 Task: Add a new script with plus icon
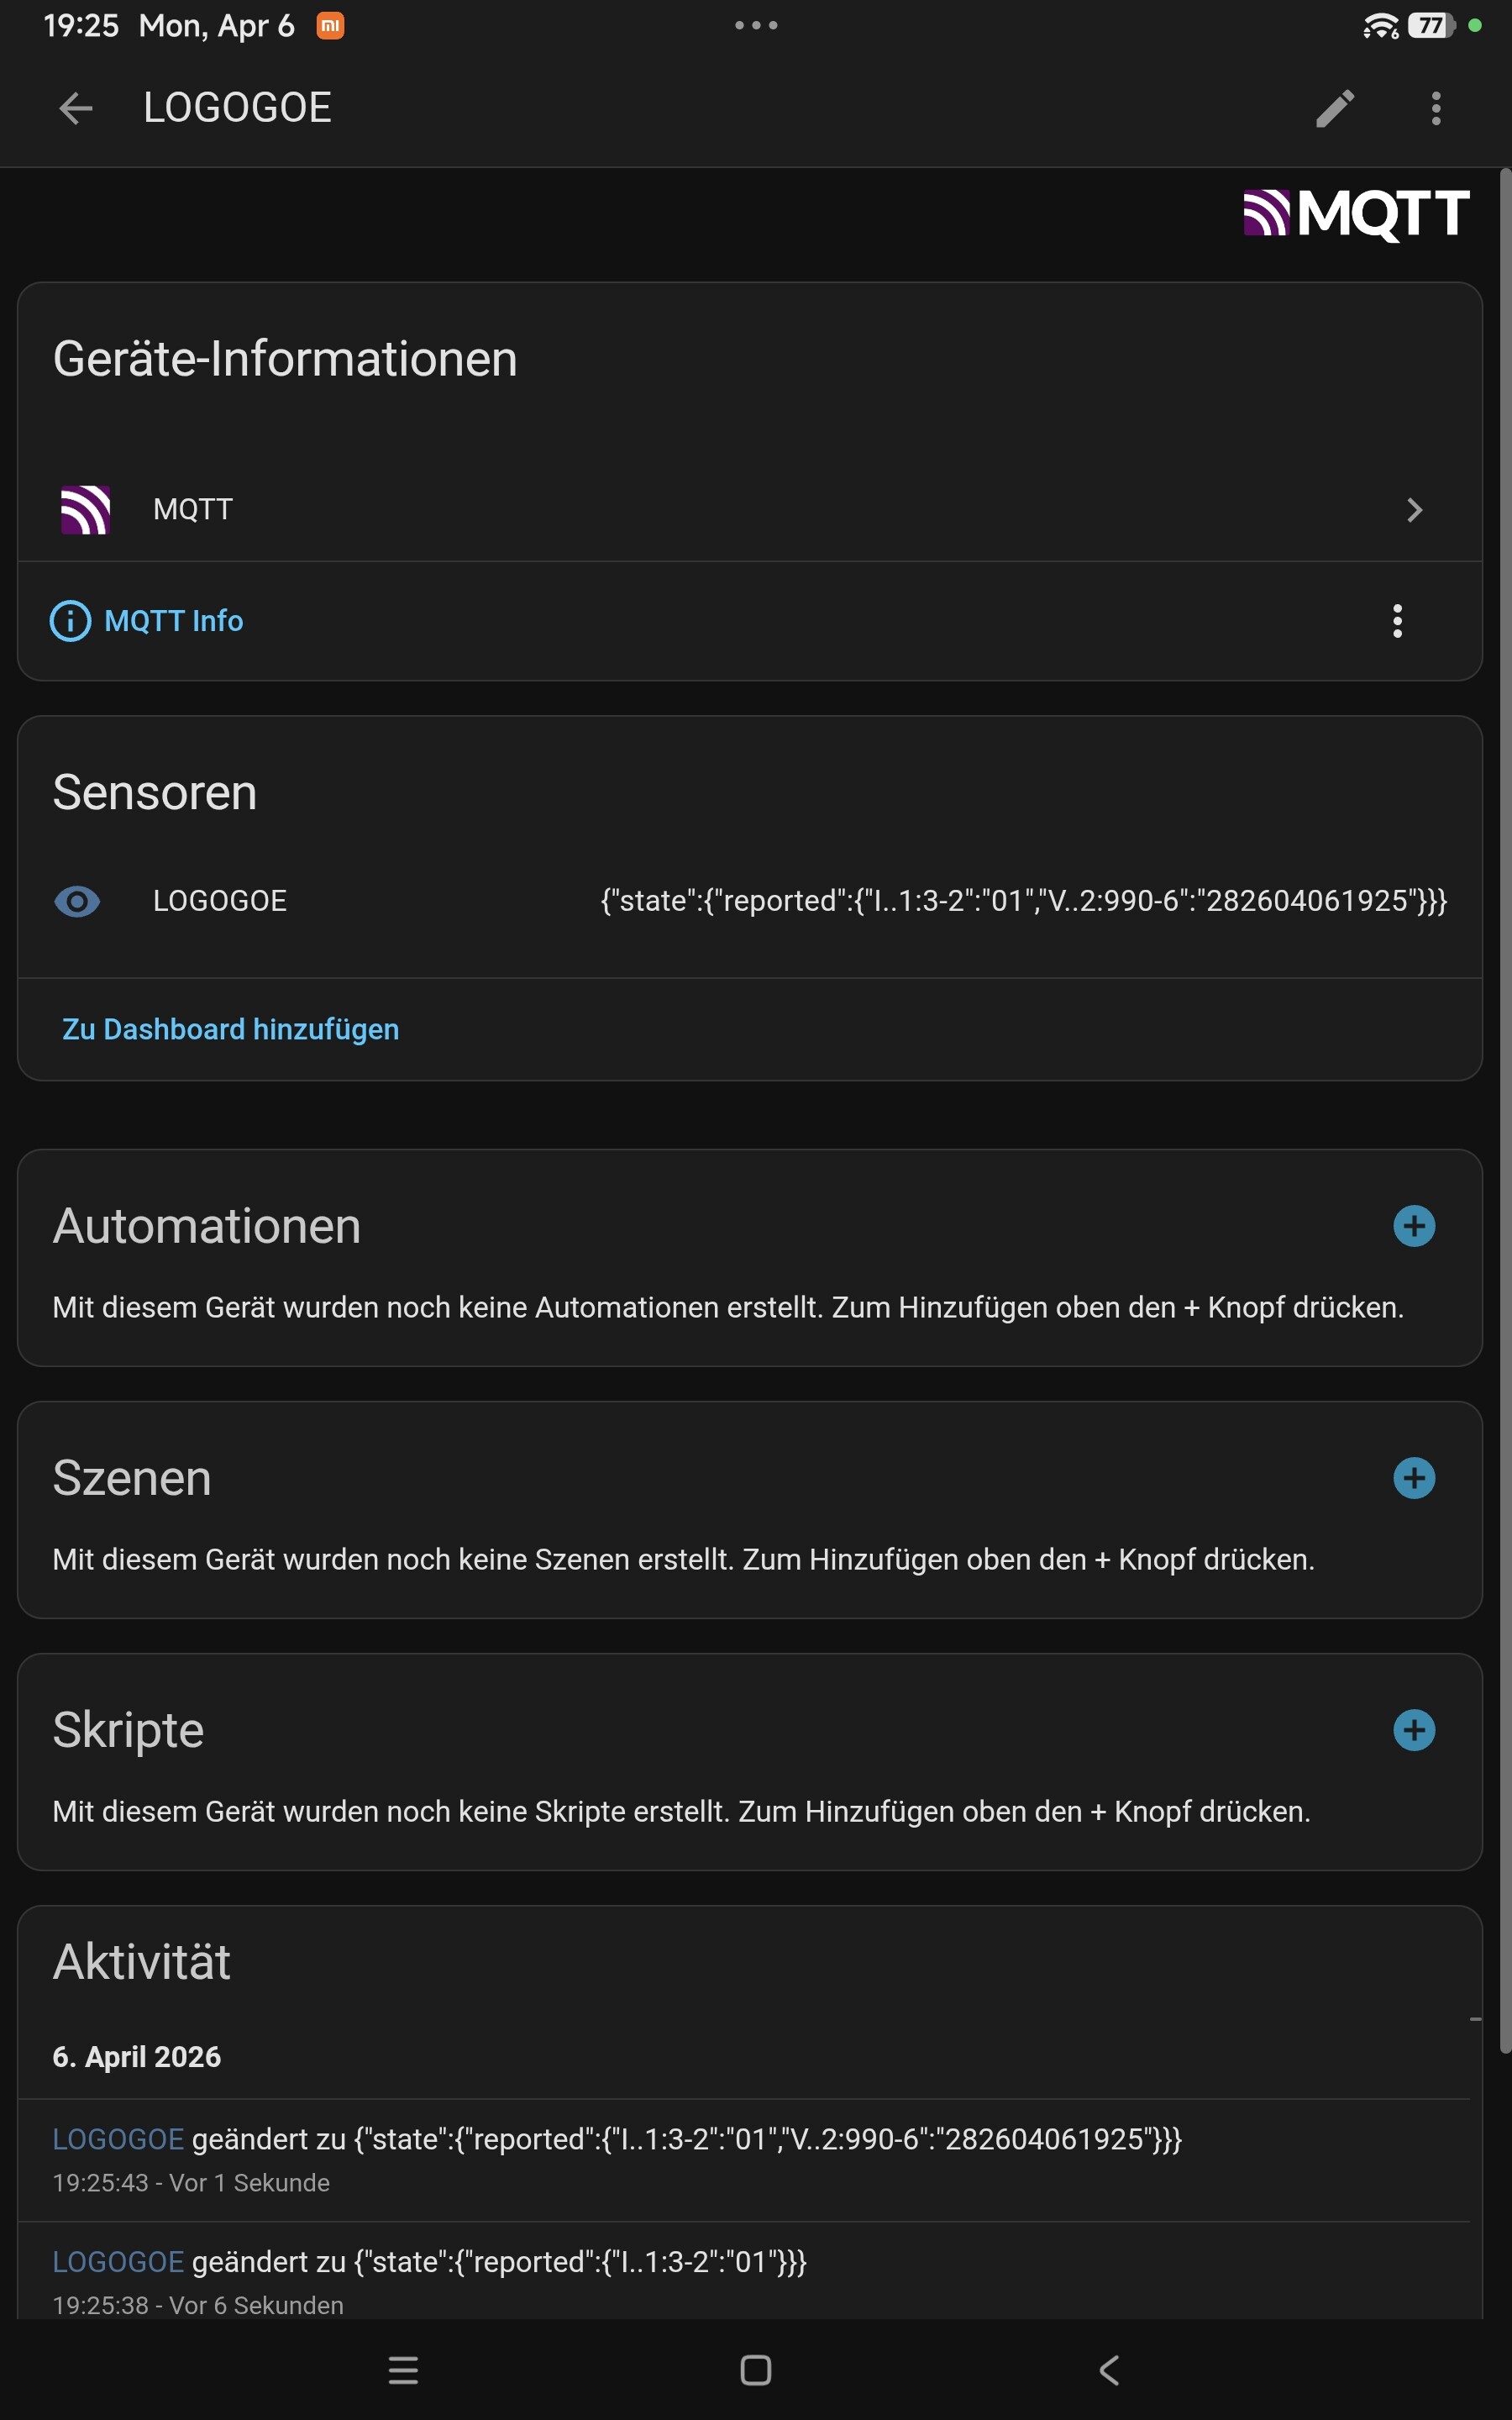coord(1413,1730)
